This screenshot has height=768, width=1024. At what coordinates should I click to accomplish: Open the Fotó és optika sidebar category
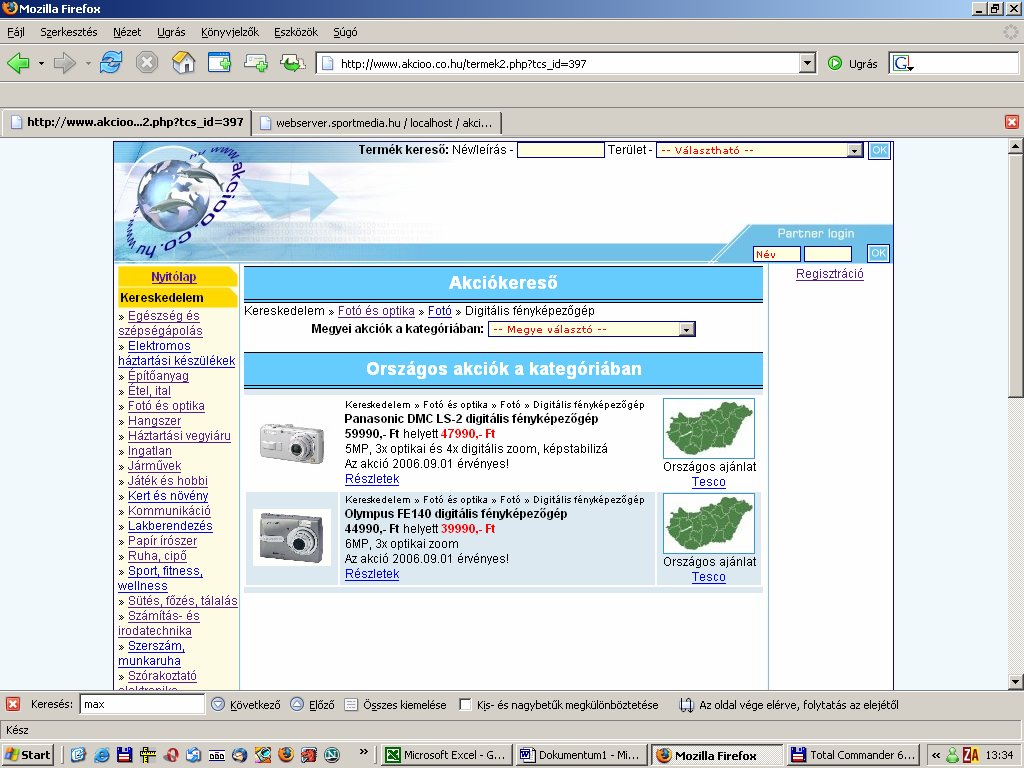tap(166, 406)
